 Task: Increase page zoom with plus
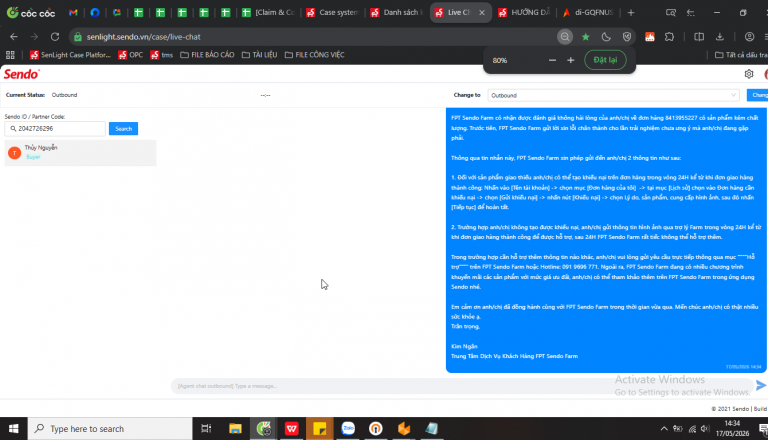pos(571,60)
